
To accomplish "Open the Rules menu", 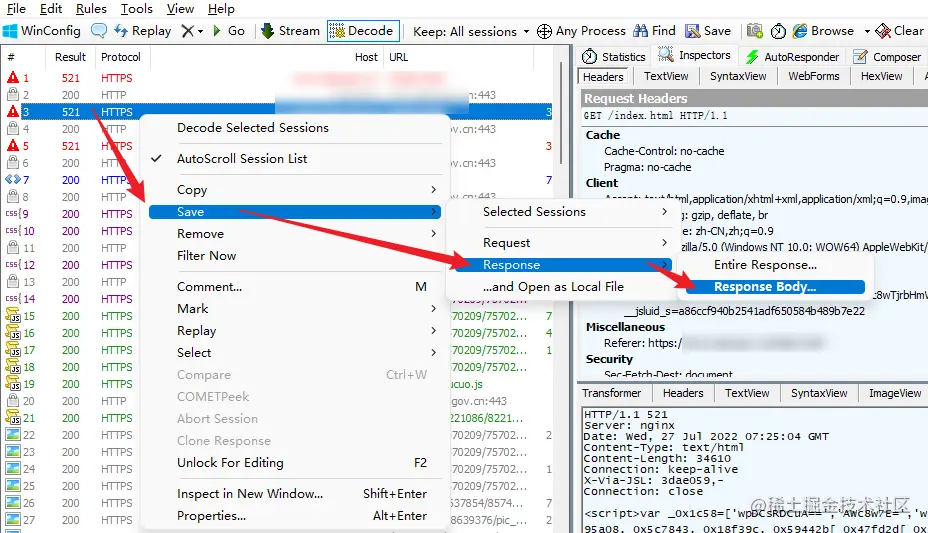I will (x=91, y=9).
